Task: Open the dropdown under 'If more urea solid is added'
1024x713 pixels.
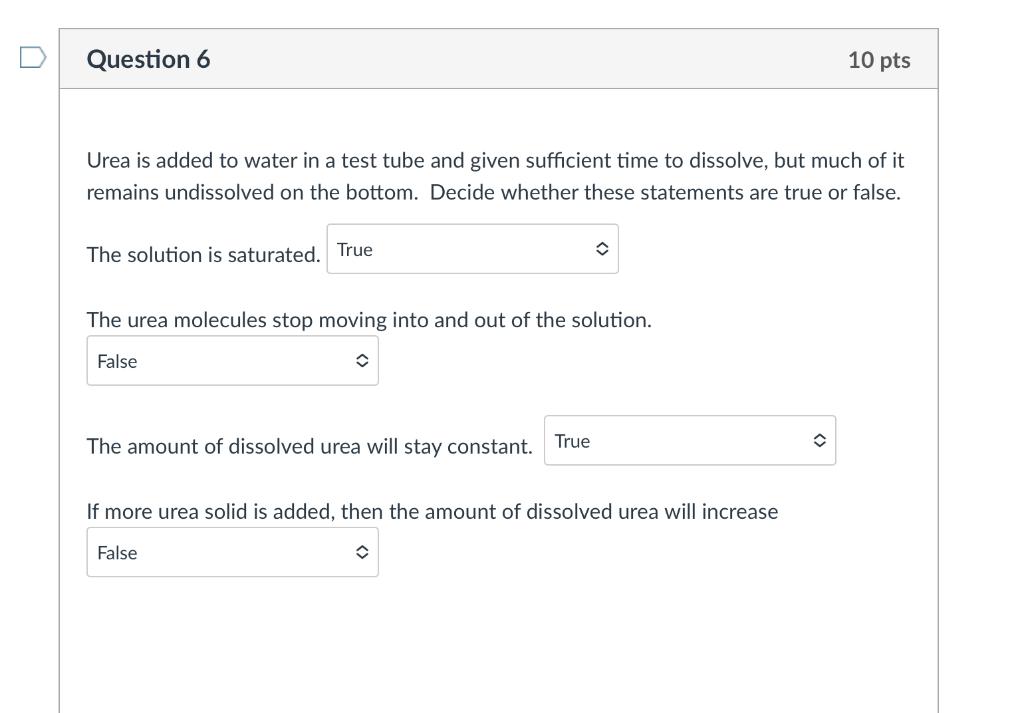Action: (232, 552)
